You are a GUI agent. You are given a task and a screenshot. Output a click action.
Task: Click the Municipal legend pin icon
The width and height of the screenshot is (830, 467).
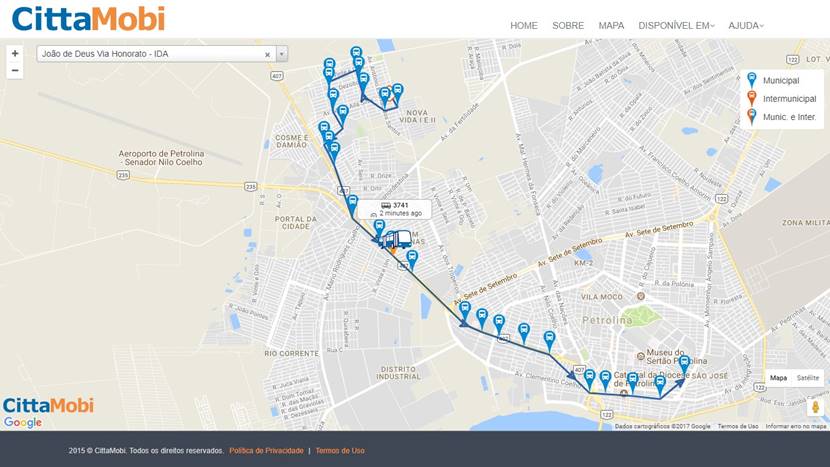(x=752, y=80)
